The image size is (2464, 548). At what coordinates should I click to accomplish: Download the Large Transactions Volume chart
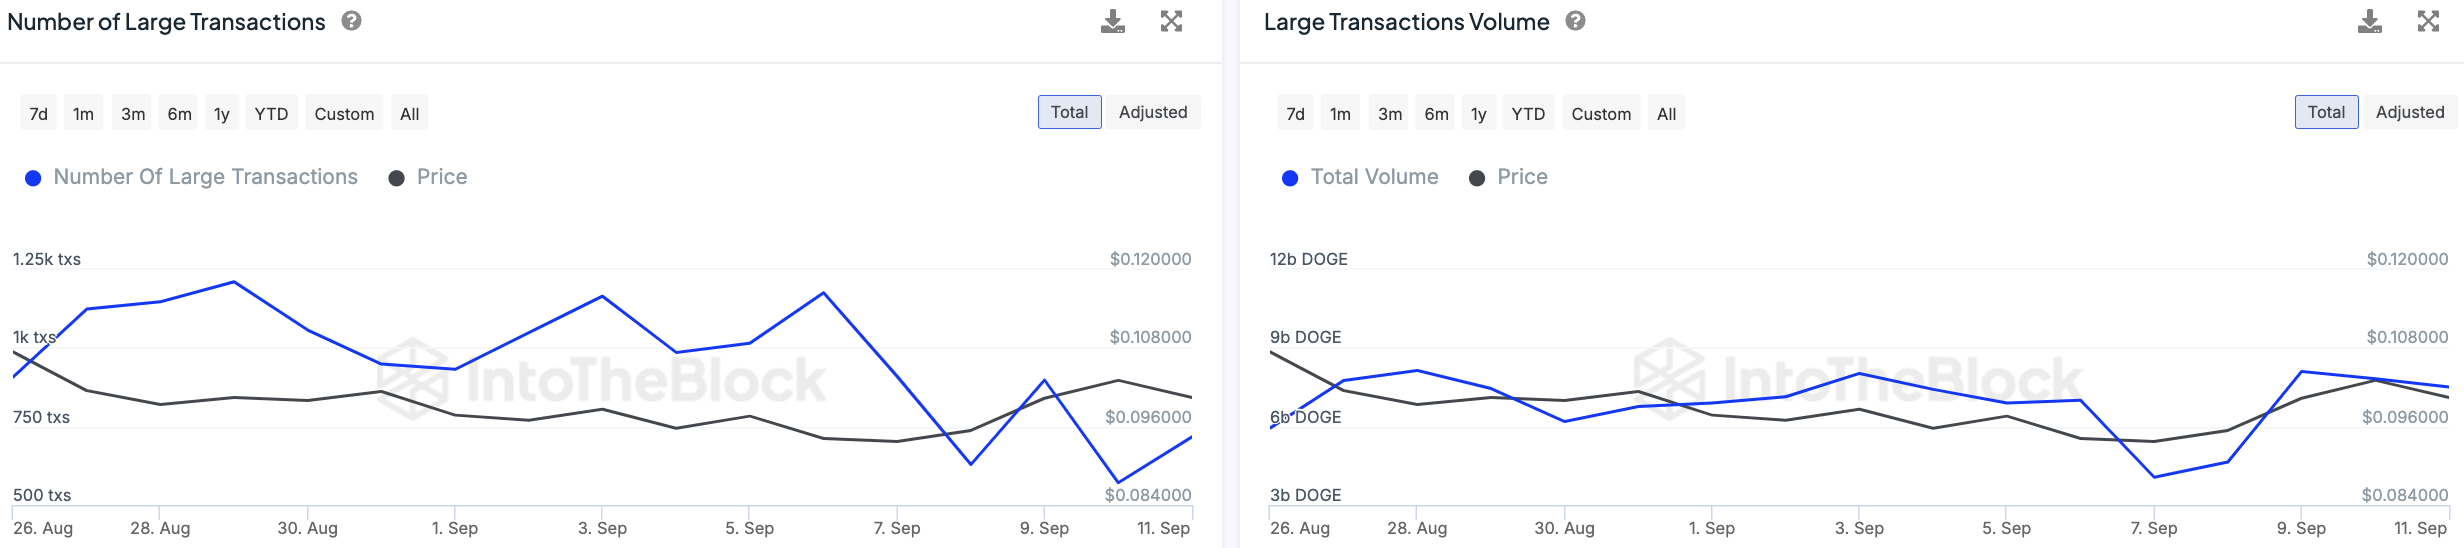point(2369,22)
